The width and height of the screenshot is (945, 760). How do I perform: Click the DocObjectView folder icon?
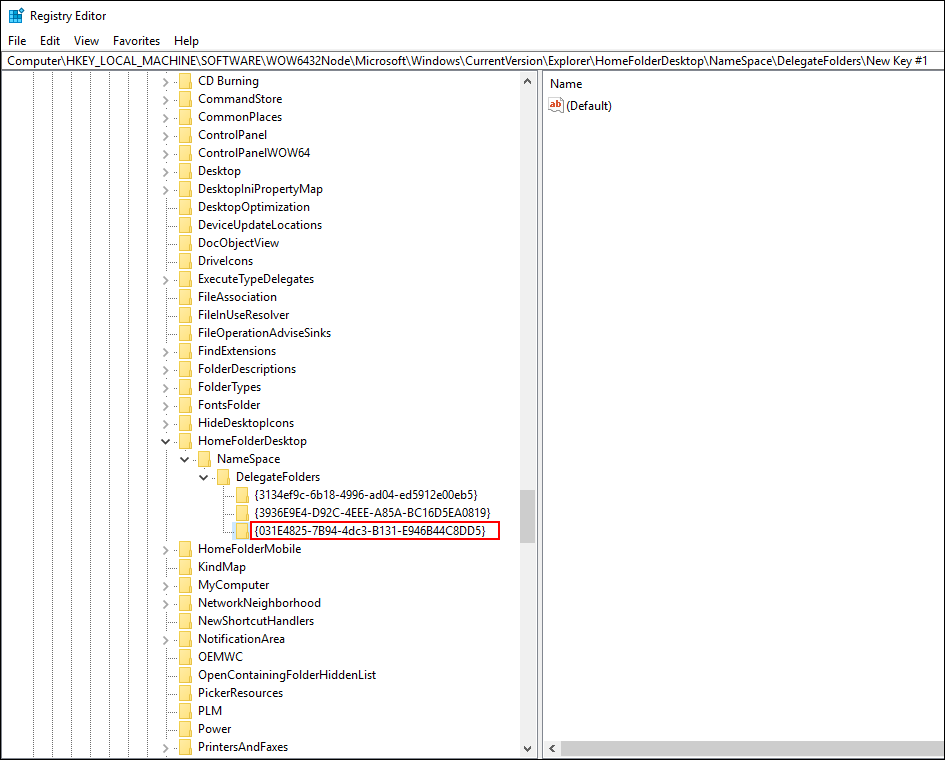click(186, 243)
